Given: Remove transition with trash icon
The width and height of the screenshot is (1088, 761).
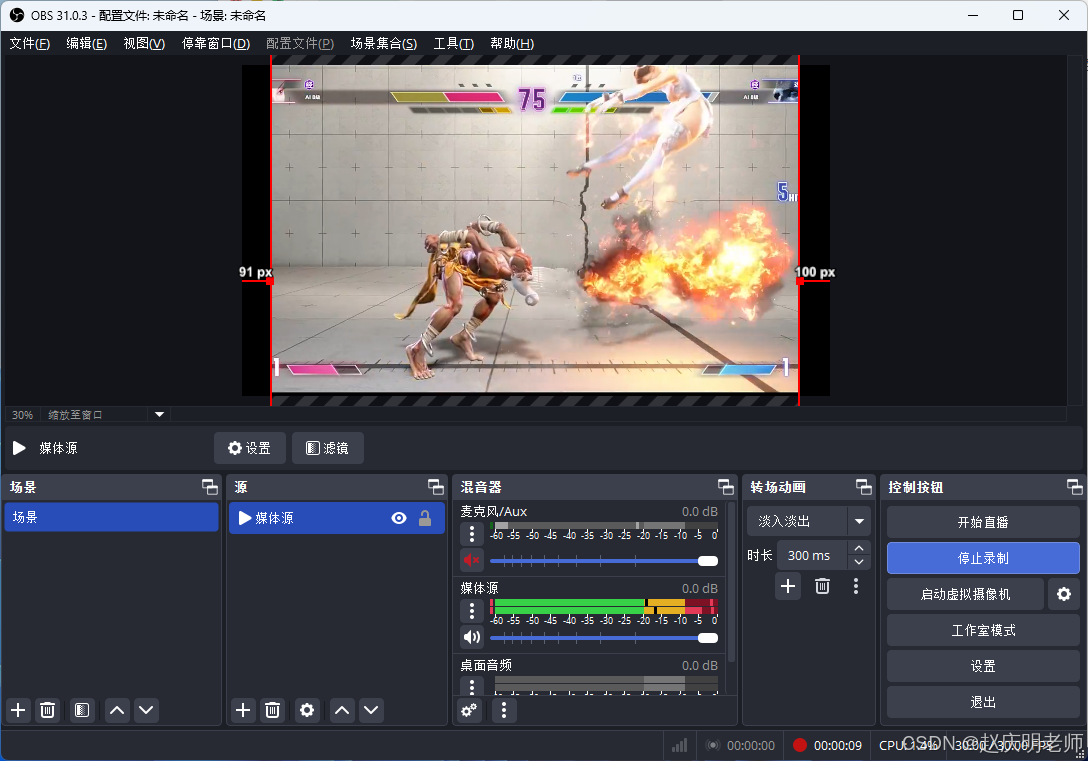Looking at the screenshot, I should pyautogui.click(x=822, y=587).
